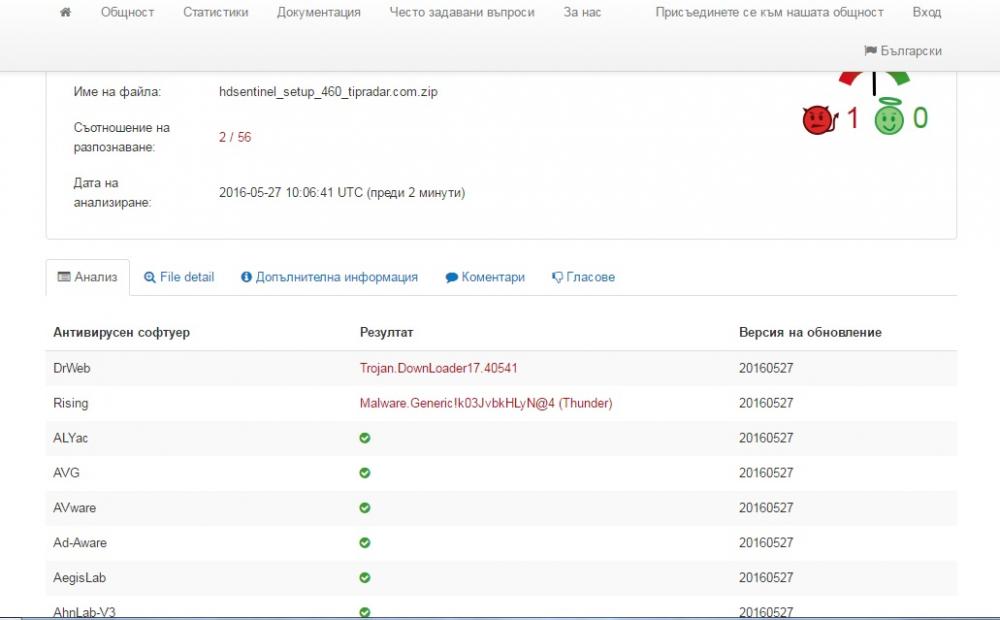Viewport: 1000px width, 620px height.
Task: Click the detection ratio 2 / 56
Action: [235, 137]
